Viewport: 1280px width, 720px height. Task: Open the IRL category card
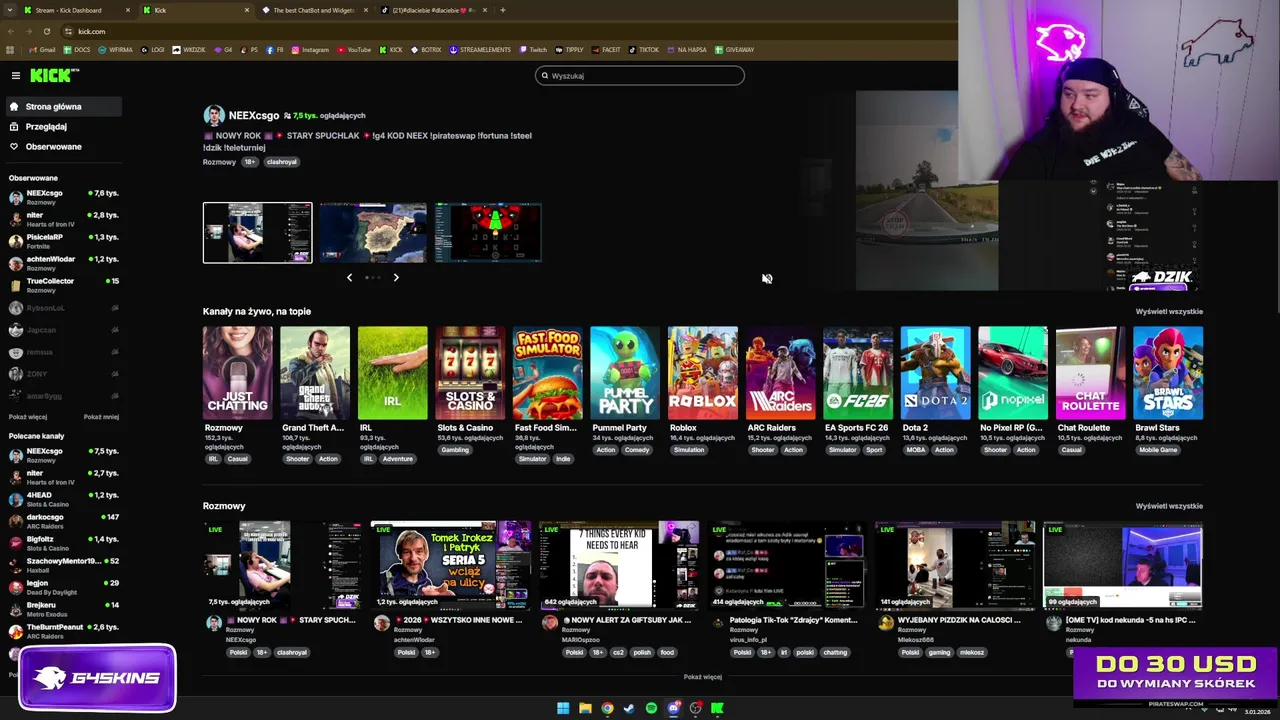(x=392, y=373)
